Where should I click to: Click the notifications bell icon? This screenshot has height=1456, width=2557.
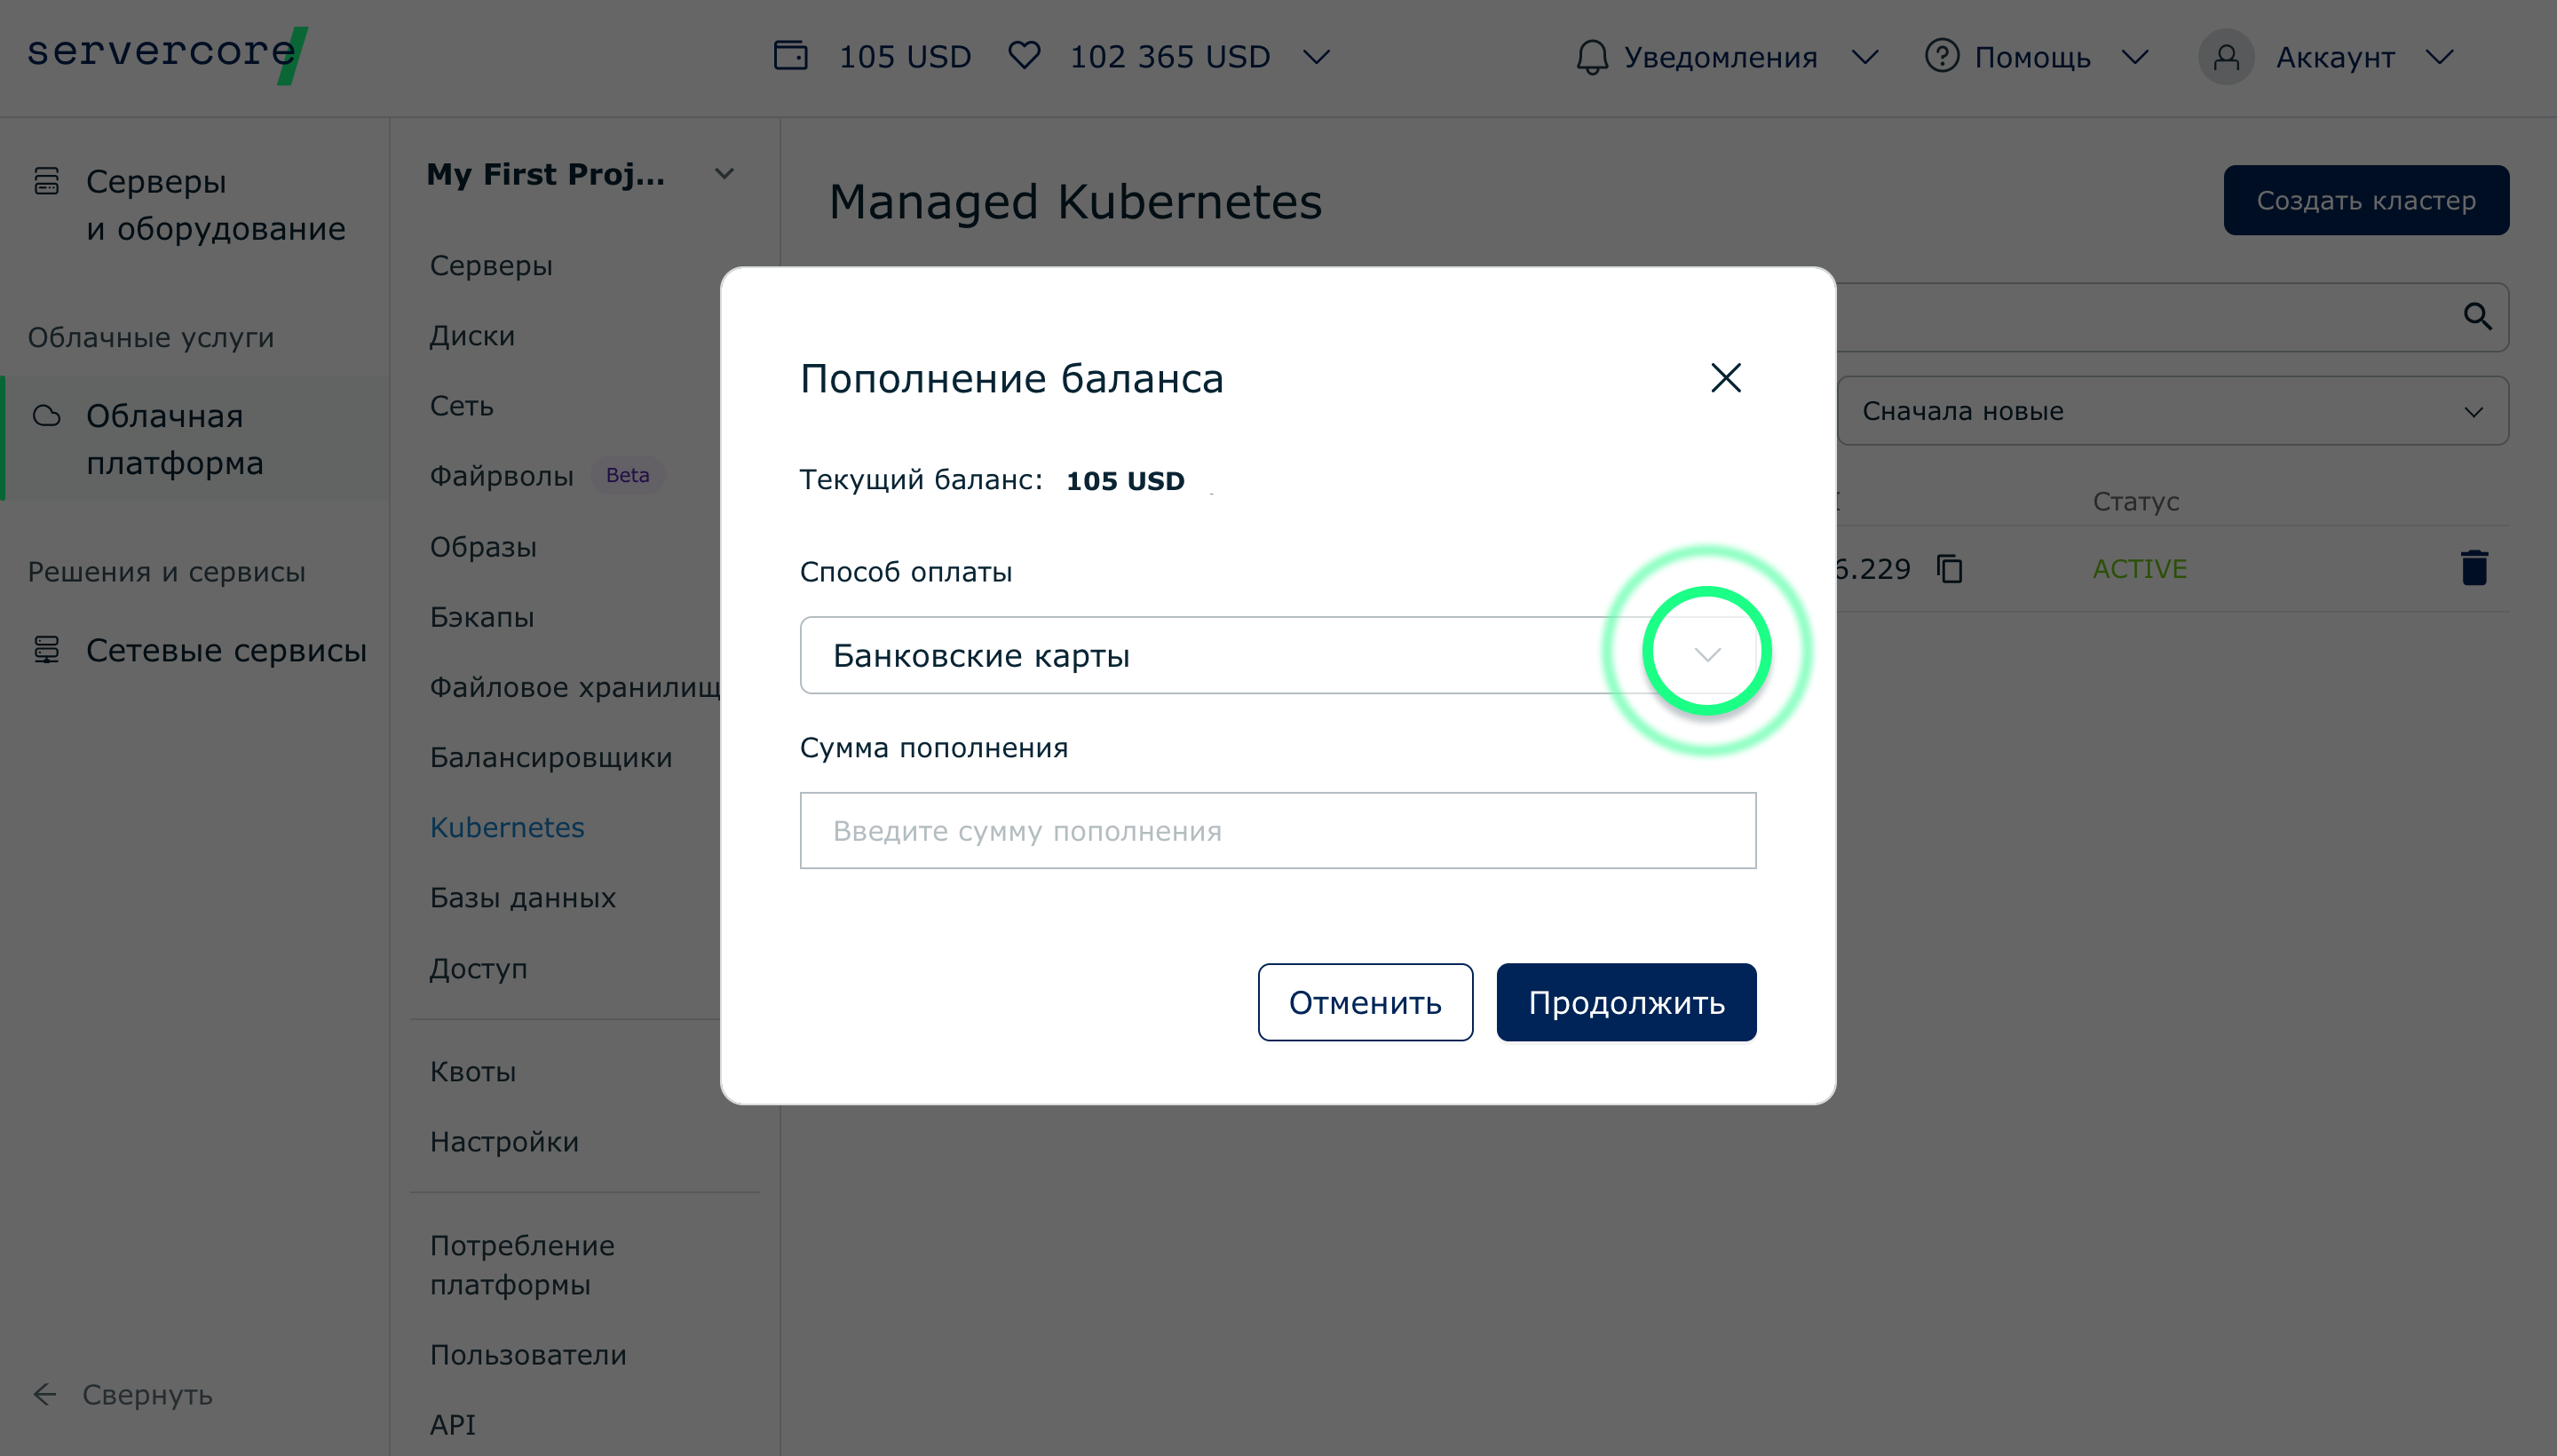[1591, 57]
